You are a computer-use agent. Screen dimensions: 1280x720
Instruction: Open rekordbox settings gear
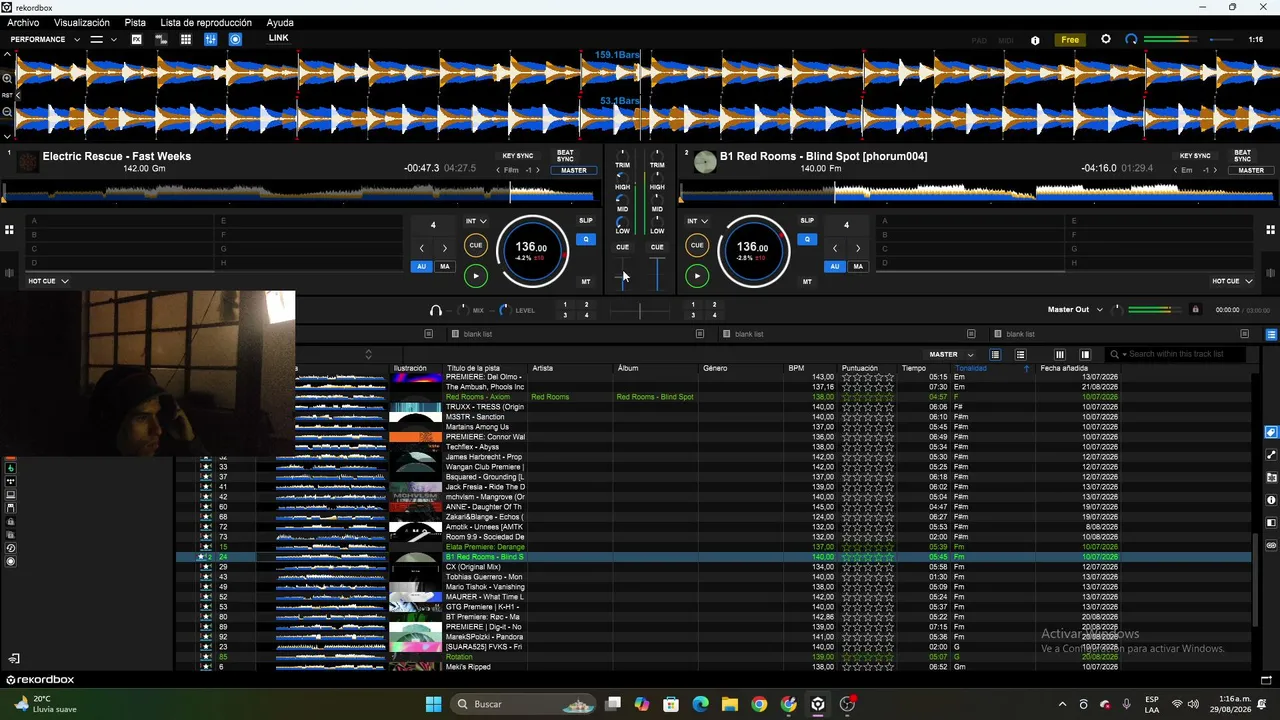(x=1105, y=39)
